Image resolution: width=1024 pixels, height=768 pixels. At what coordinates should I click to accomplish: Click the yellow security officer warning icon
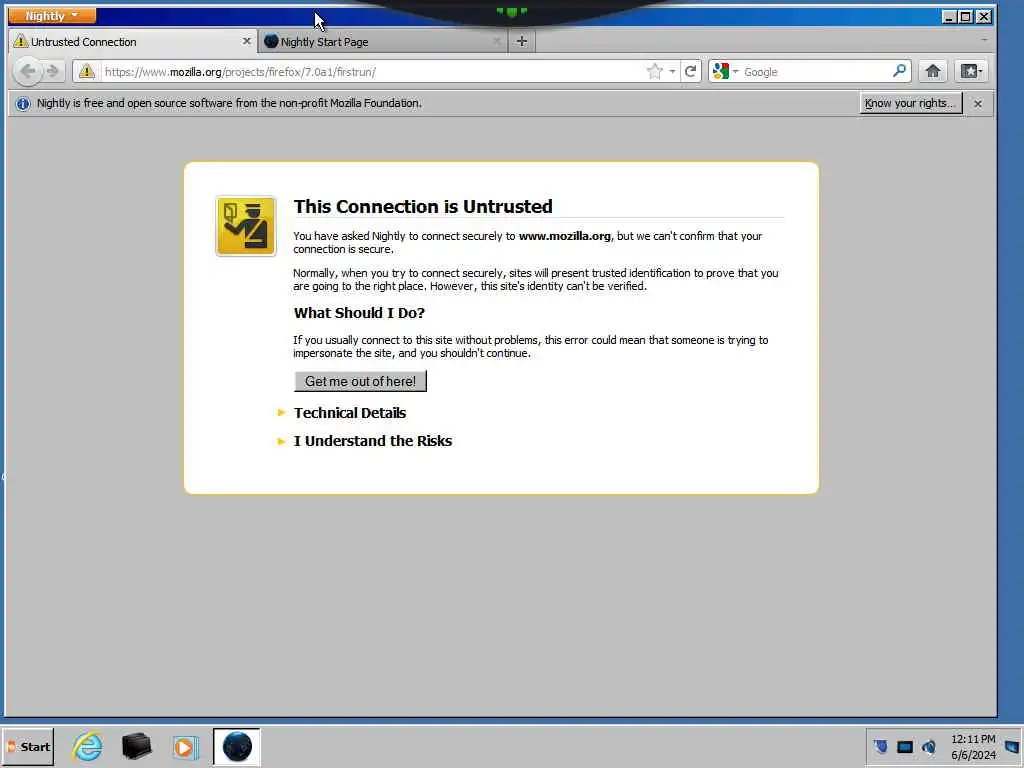246,226
